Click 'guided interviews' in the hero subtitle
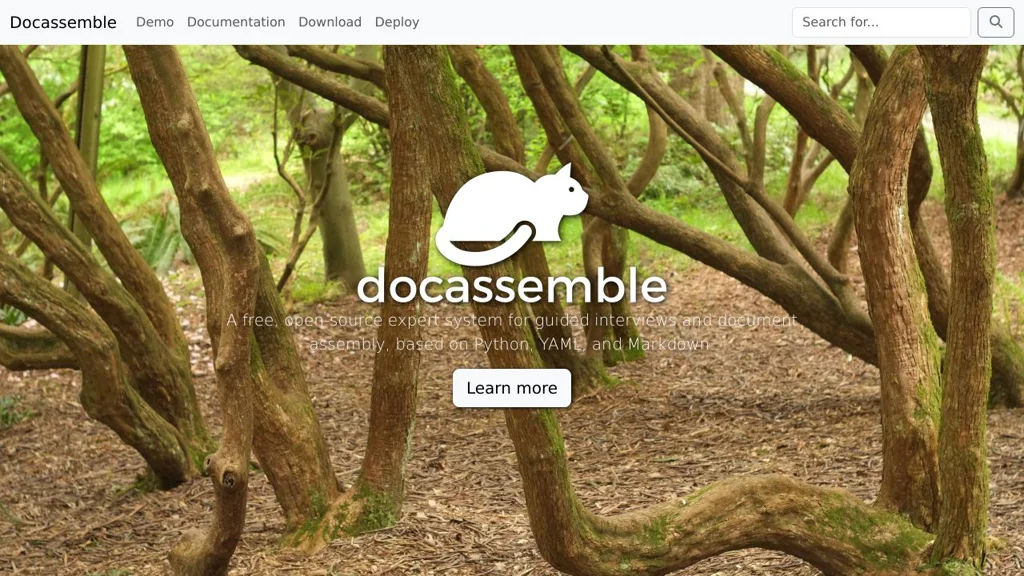Screen dimensions: 1024x576 pyautogui.click(x=605, y=321)
